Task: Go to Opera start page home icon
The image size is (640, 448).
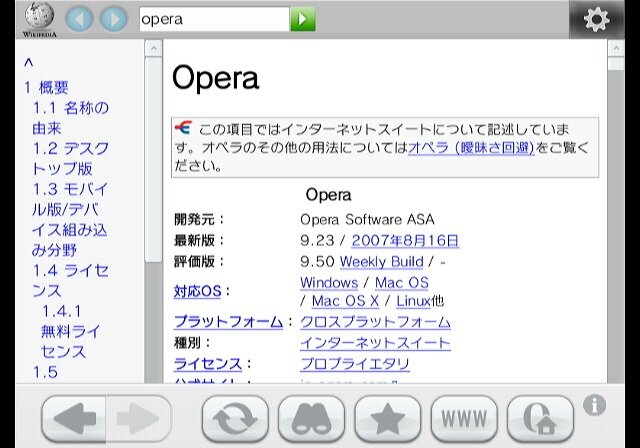Action: point(540,419)
